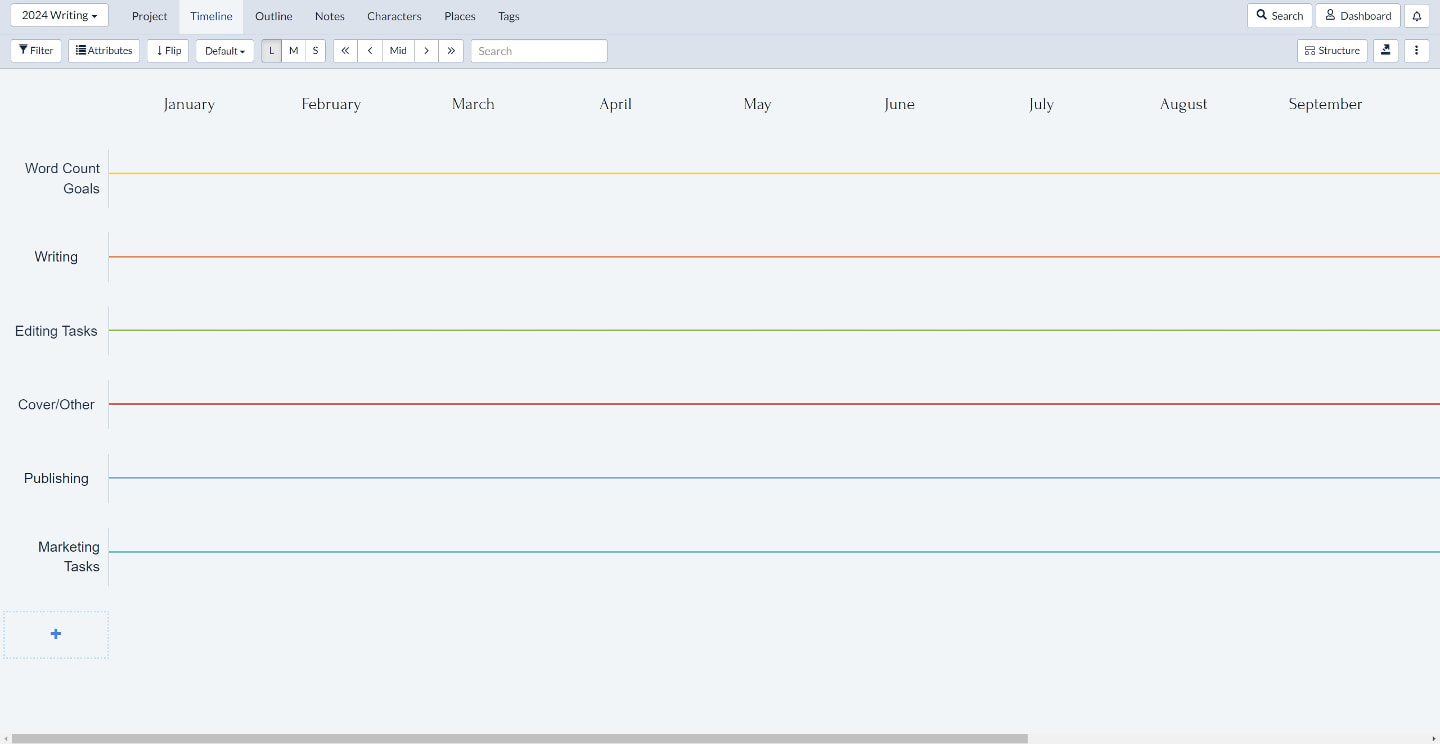The width and height of the screenshot is (1440, 744).
Task: Flip the timeline orientation
Action: tap(168, 51)
